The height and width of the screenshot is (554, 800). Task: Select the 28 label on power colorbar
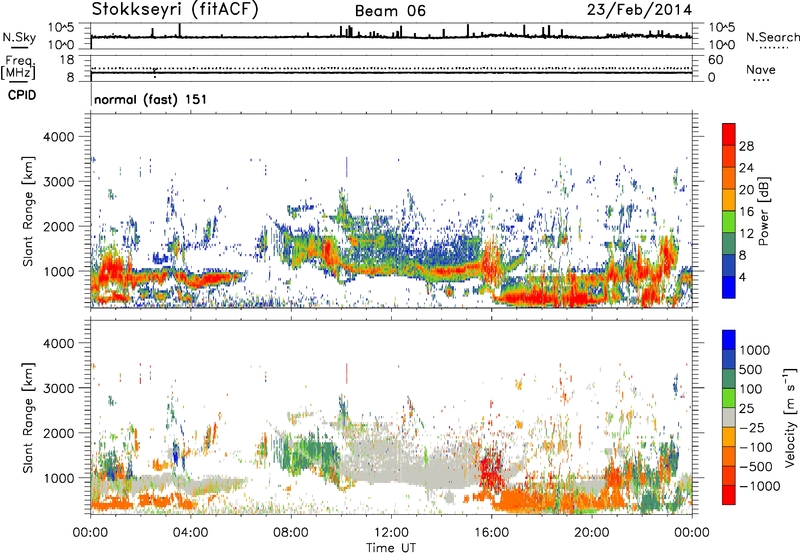click(x=746, y=146)
